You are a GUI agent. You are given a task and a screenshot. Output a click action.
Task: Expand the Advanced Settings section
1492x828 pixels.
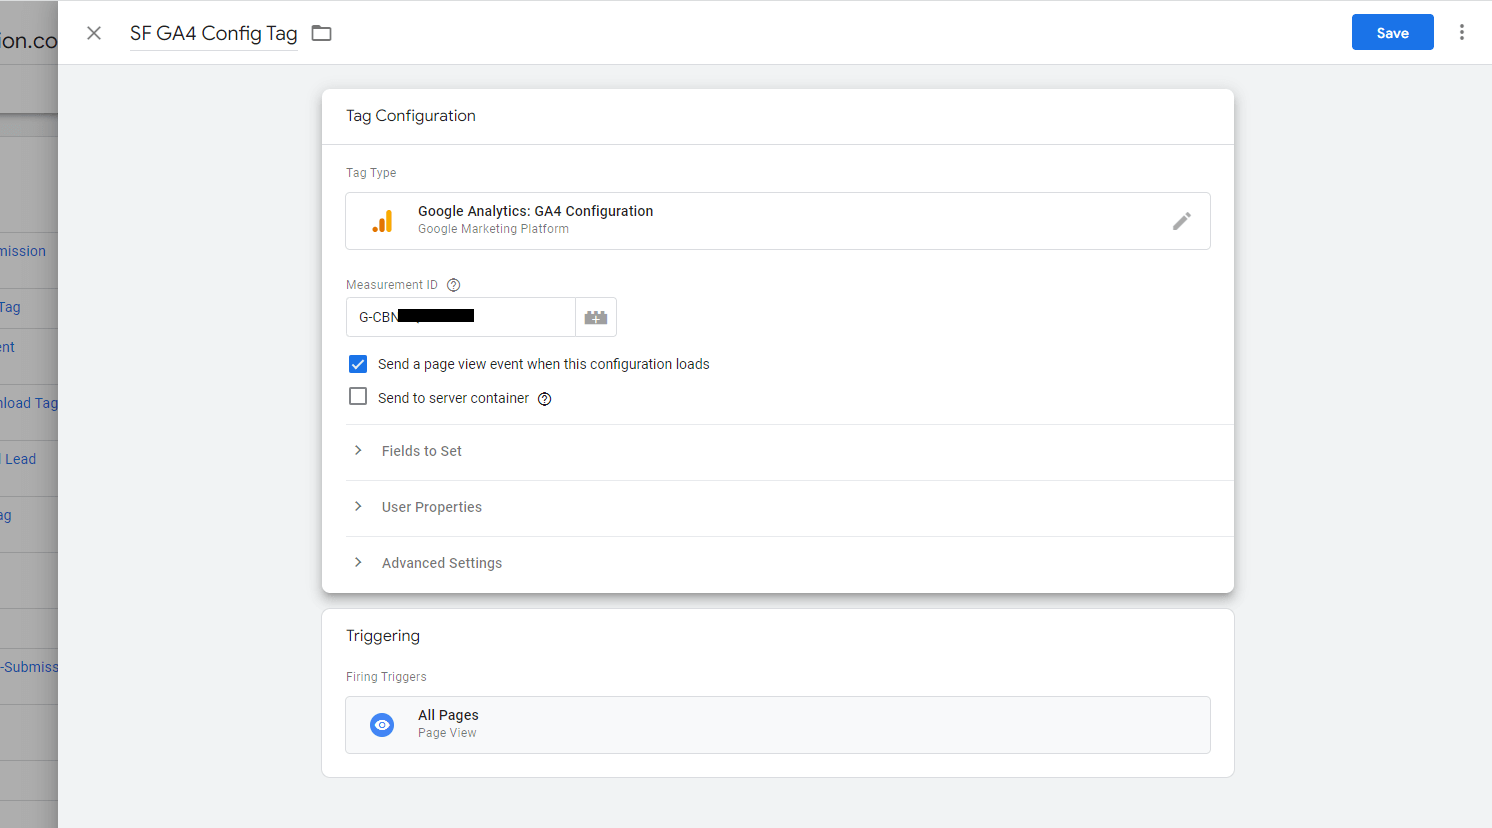click(441, 563)
